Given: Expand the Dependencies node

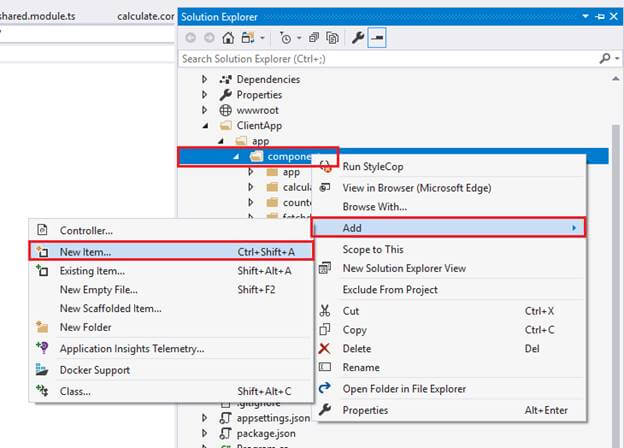Looking at the screenshot, I should point(204,79).
